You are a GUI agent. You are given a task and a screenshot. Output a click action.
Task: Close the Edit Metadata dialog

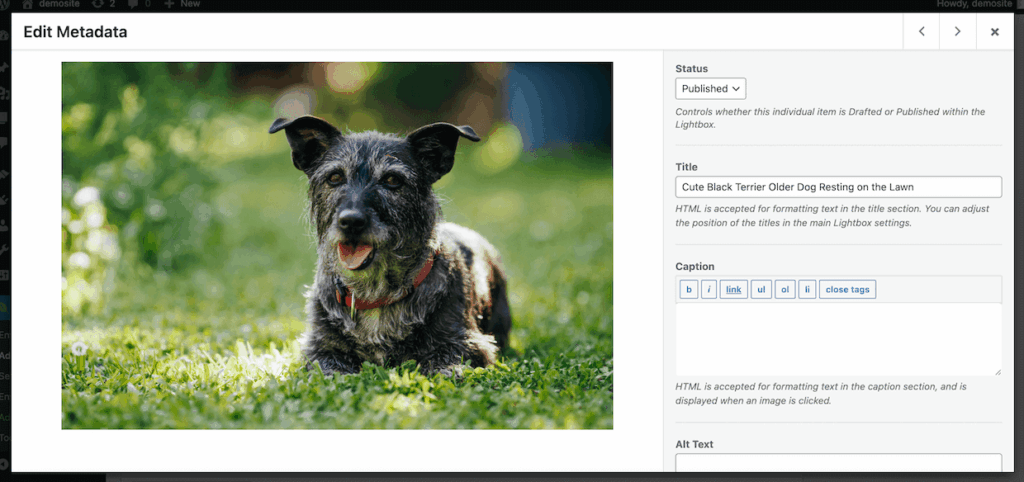994,32
